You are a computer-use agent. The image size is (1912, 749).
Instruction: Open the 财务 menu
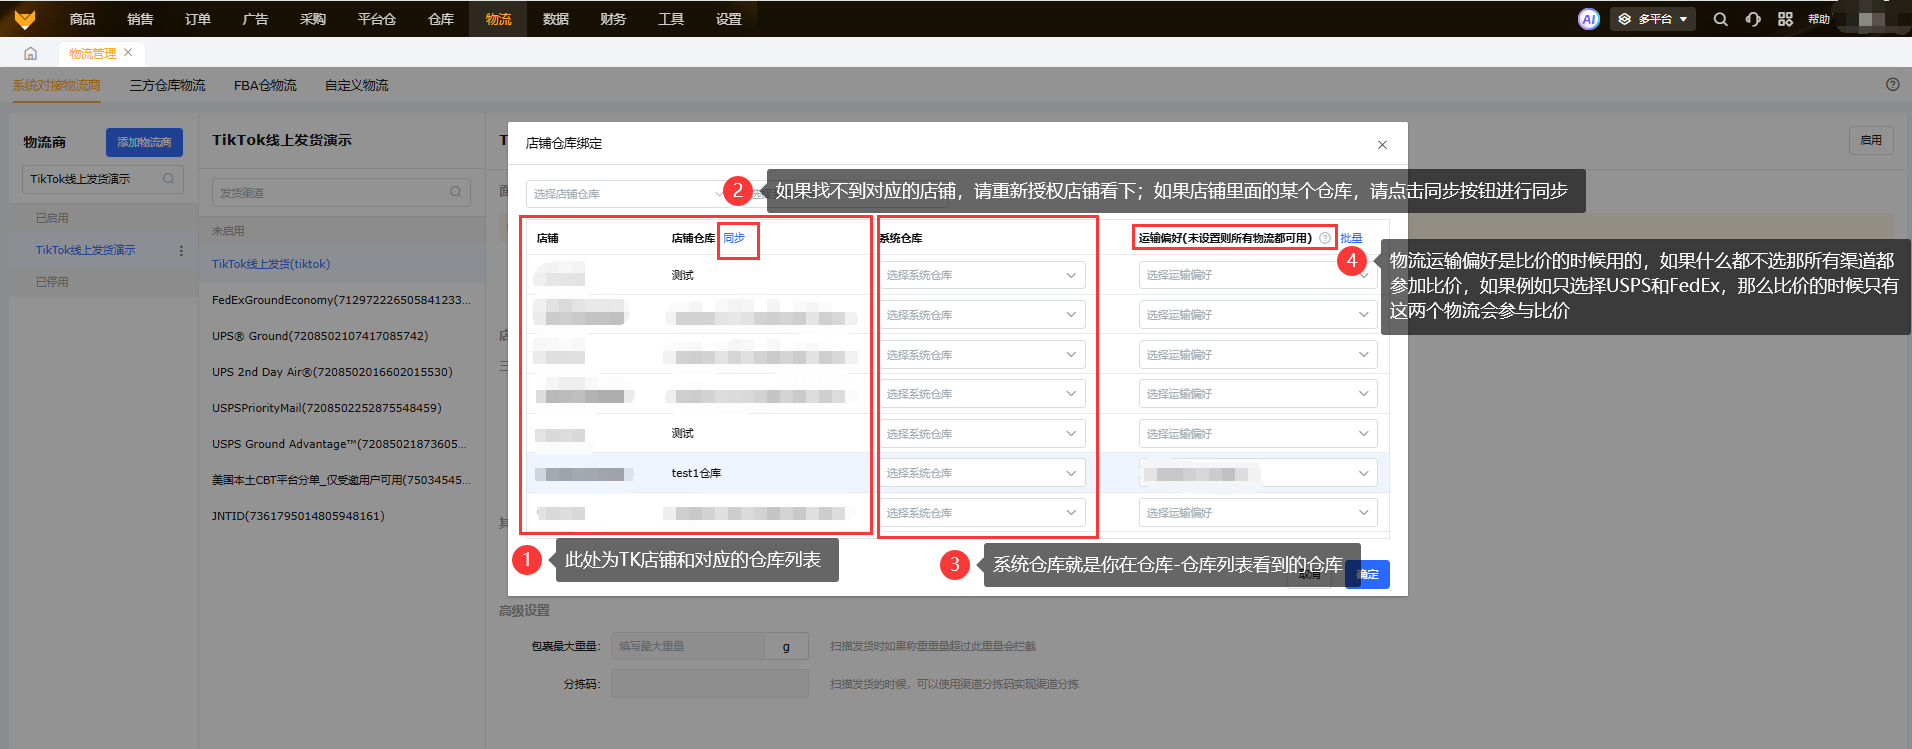click(613, 19)
